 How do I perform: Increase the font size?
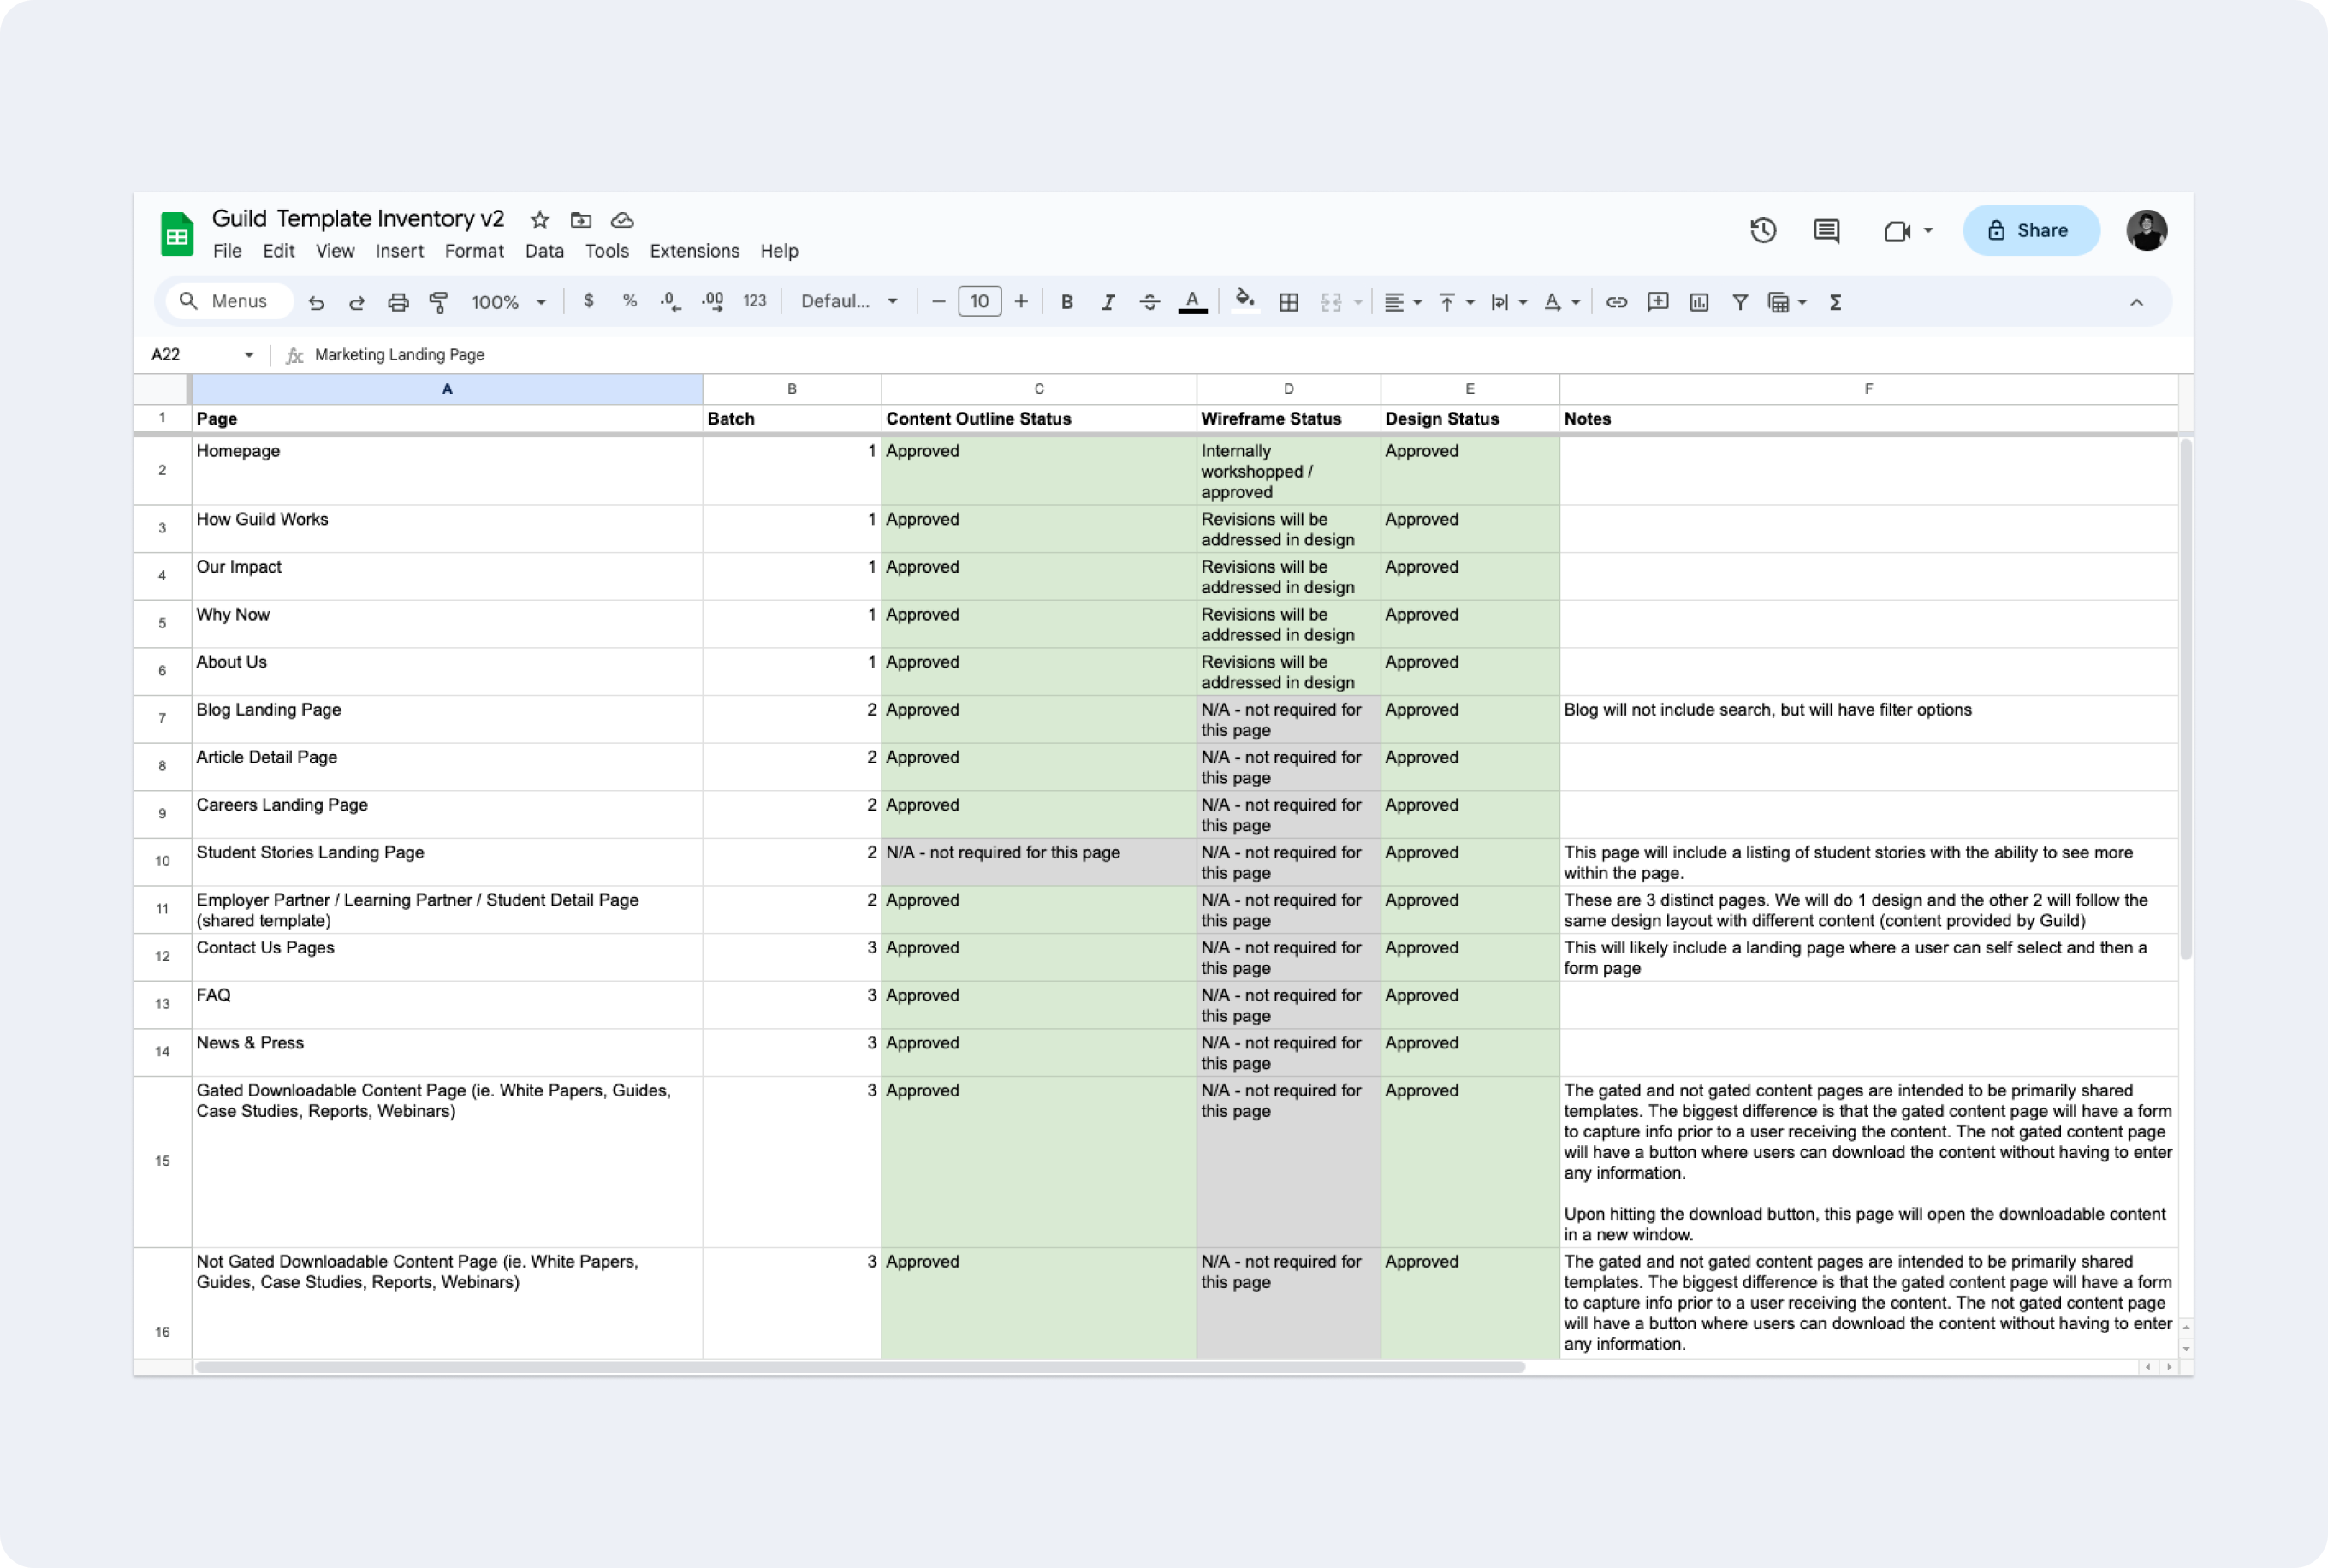[1021, 301]
